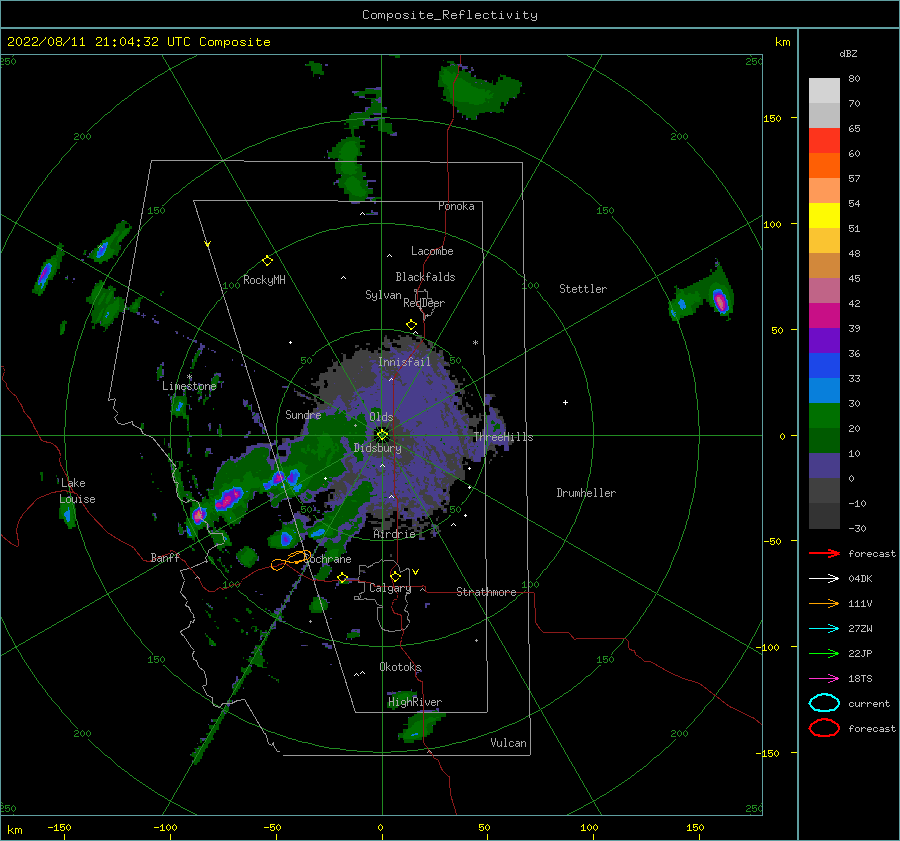This screenshot has height=841, width=900.
Task: Click the magenta 18TS arrow icon
Action: (x=824, y=679)
